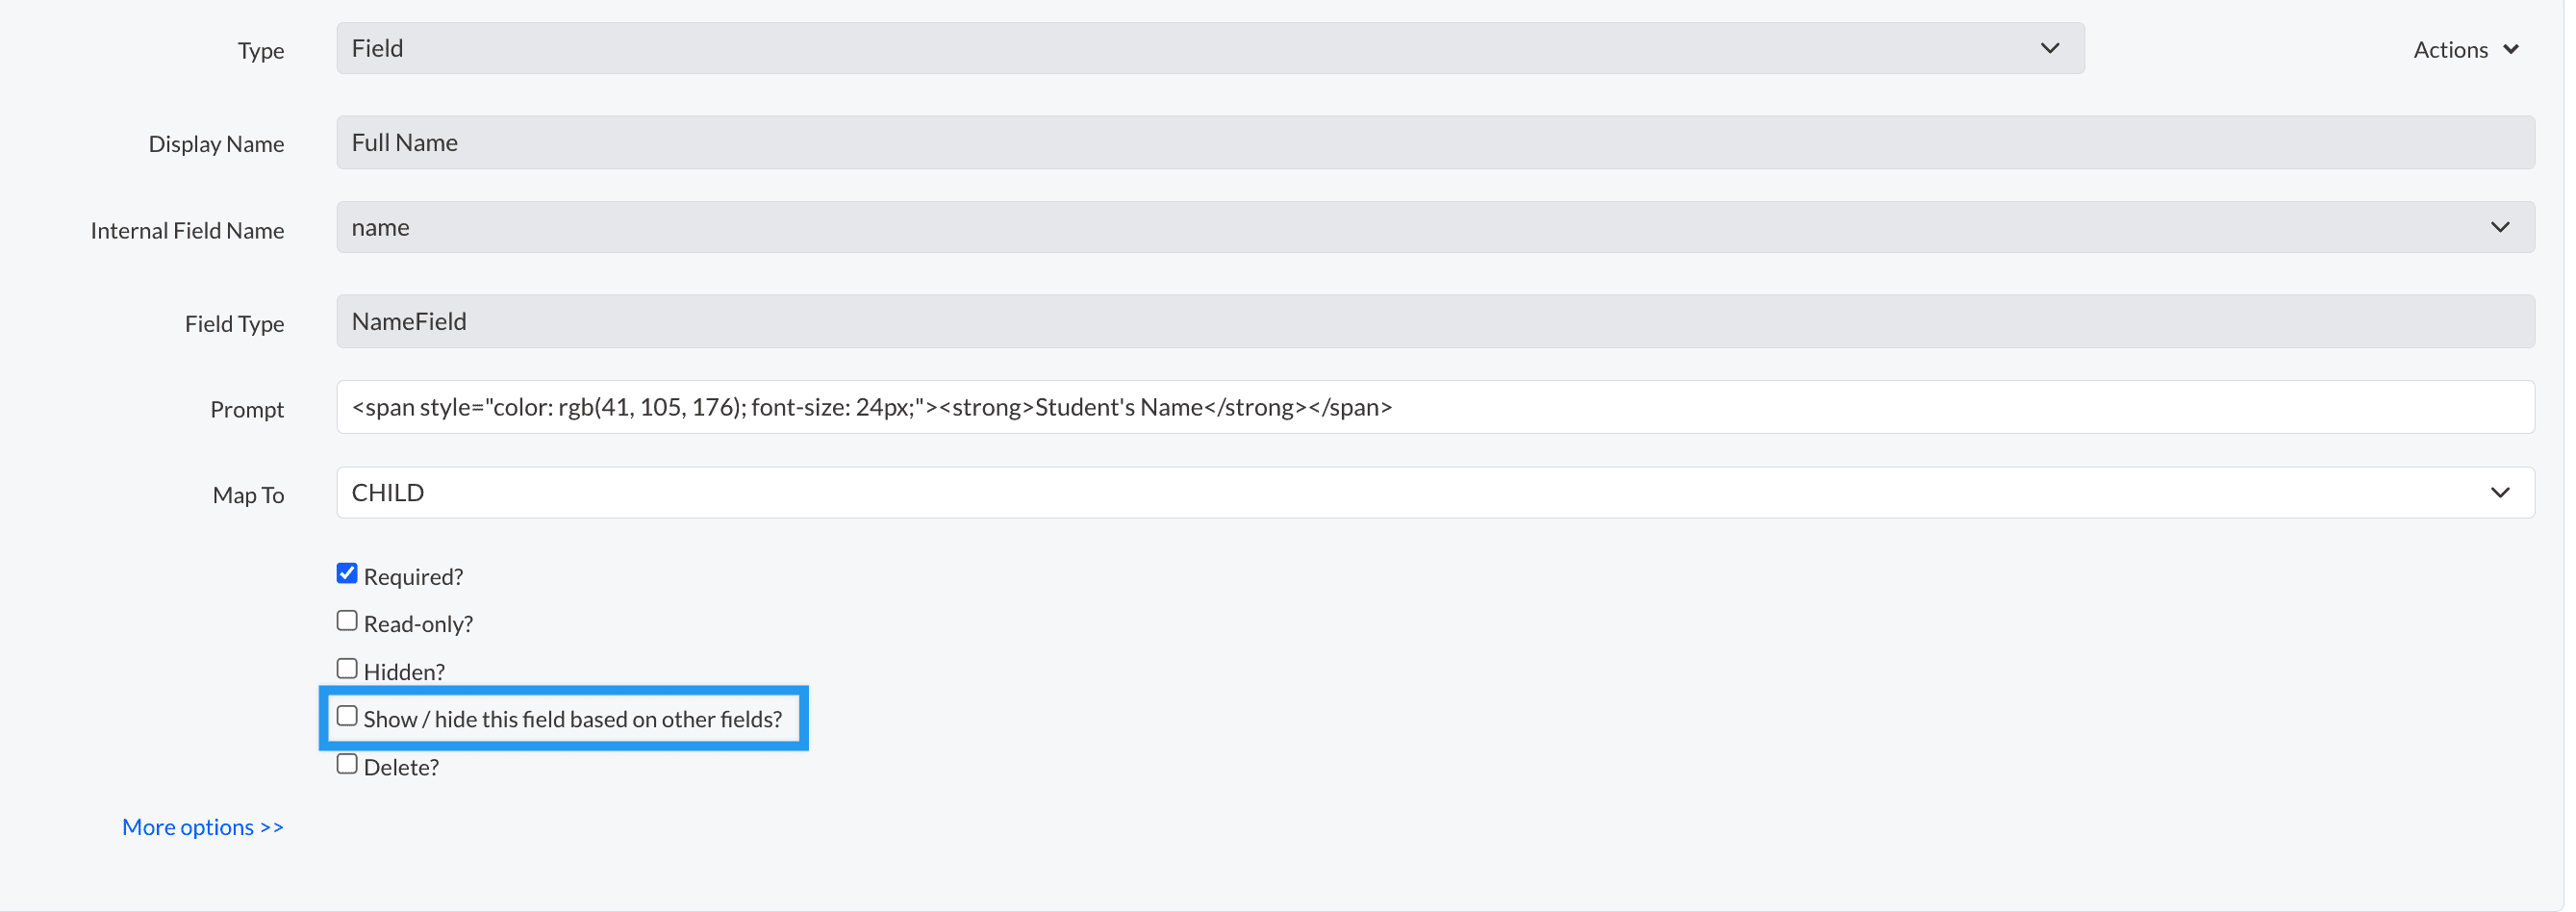Viewport: 2576px width, 912px height.
Task: Click the Display Name label text
Action: (x=216, y=145)
